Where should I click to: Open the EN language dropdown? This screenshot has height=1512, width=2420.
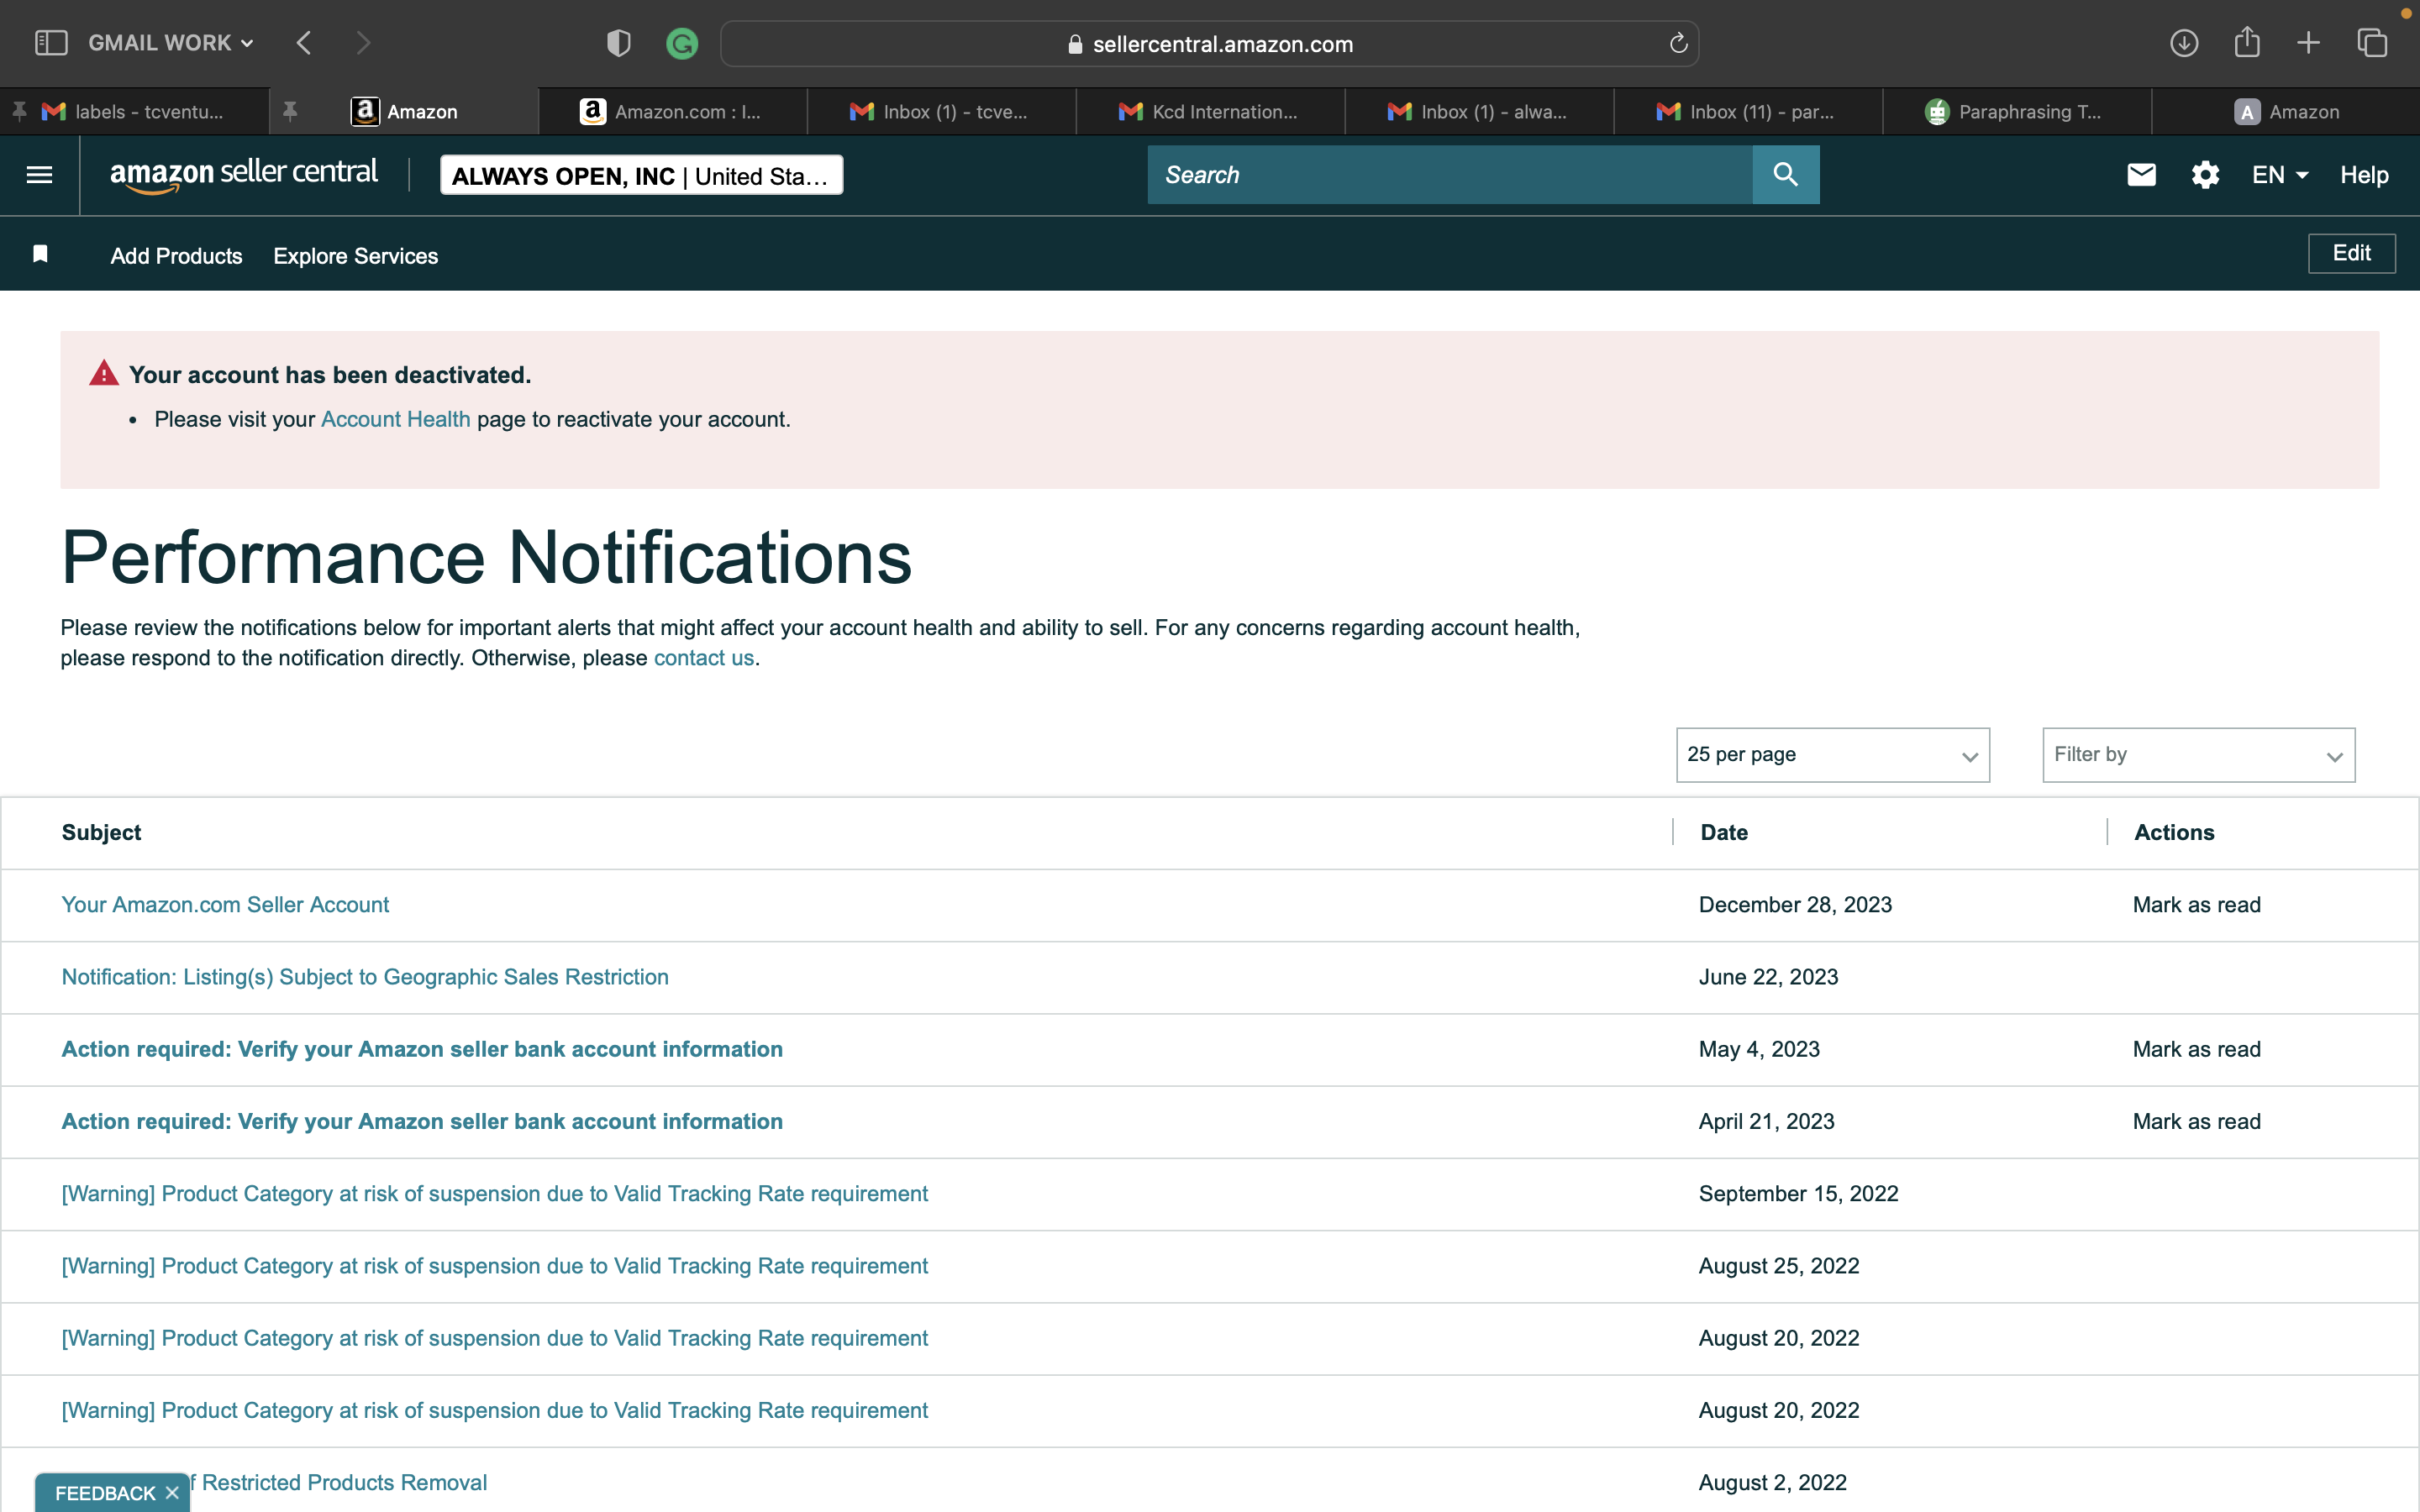tap(2279, 175)
